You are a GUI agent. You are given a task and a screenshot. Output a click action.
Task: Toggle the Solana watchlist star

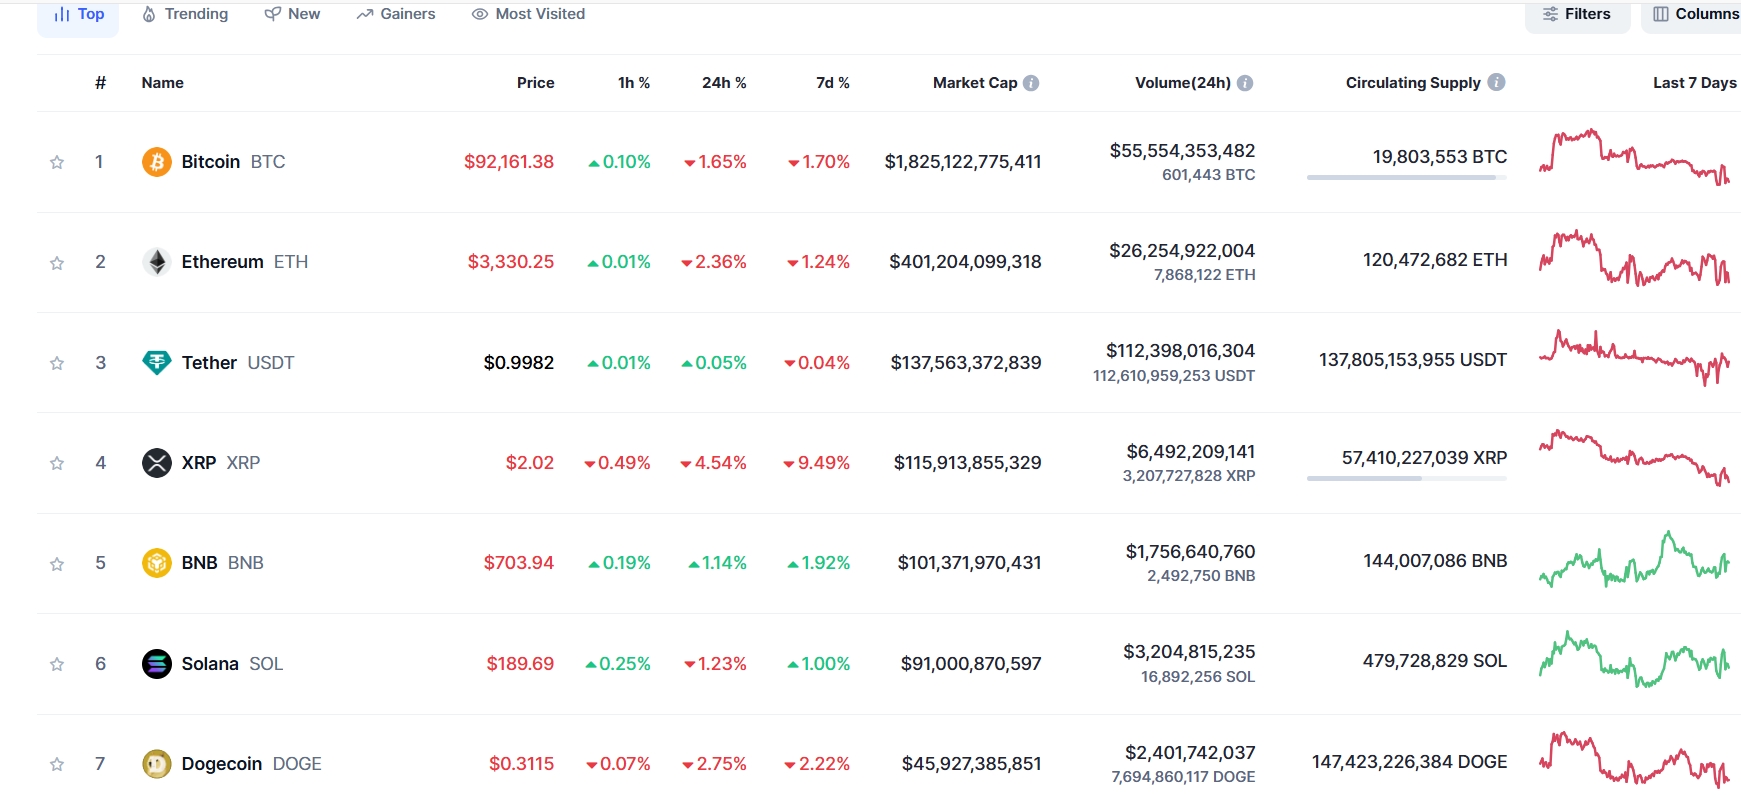(57, 664)
